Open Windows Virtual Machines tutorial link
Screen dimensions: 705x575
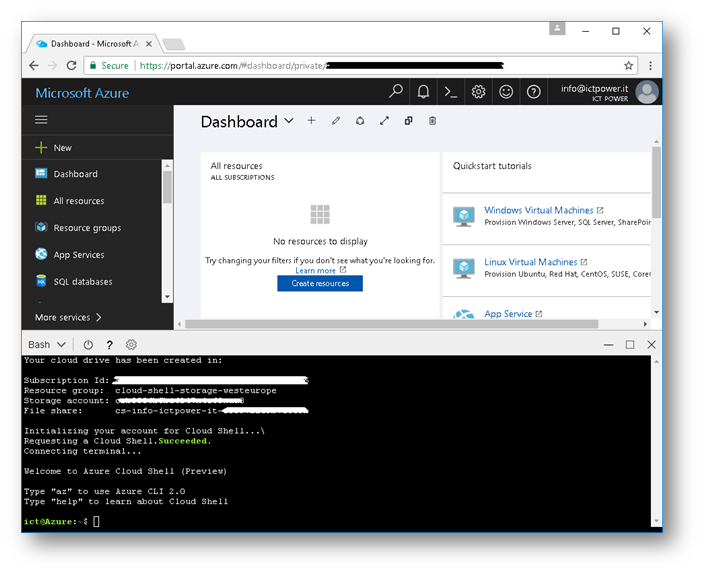click(x=539, y=210)
